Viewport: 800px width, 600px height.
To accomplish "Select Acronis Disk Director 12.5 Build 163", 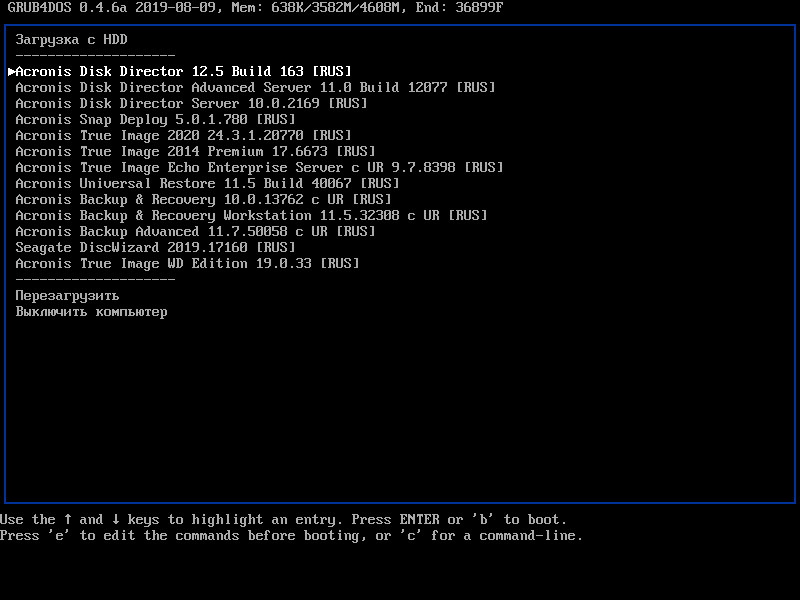I will [183, 72].
